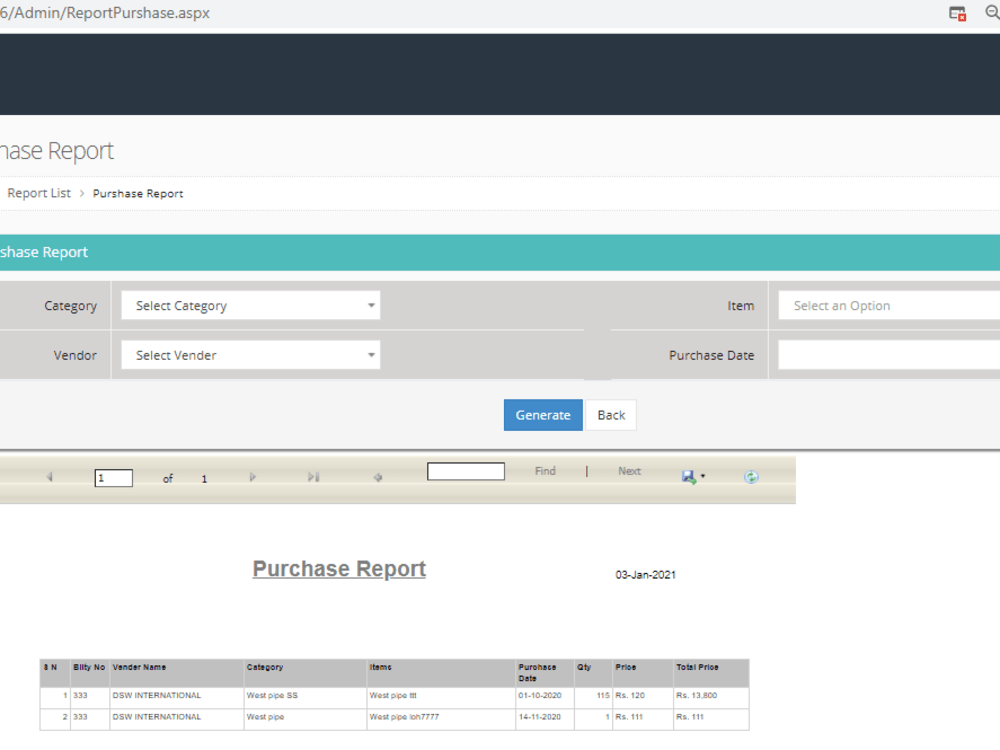Go to previous report page arrow
1000x750 pixels.
coord(49,477)
